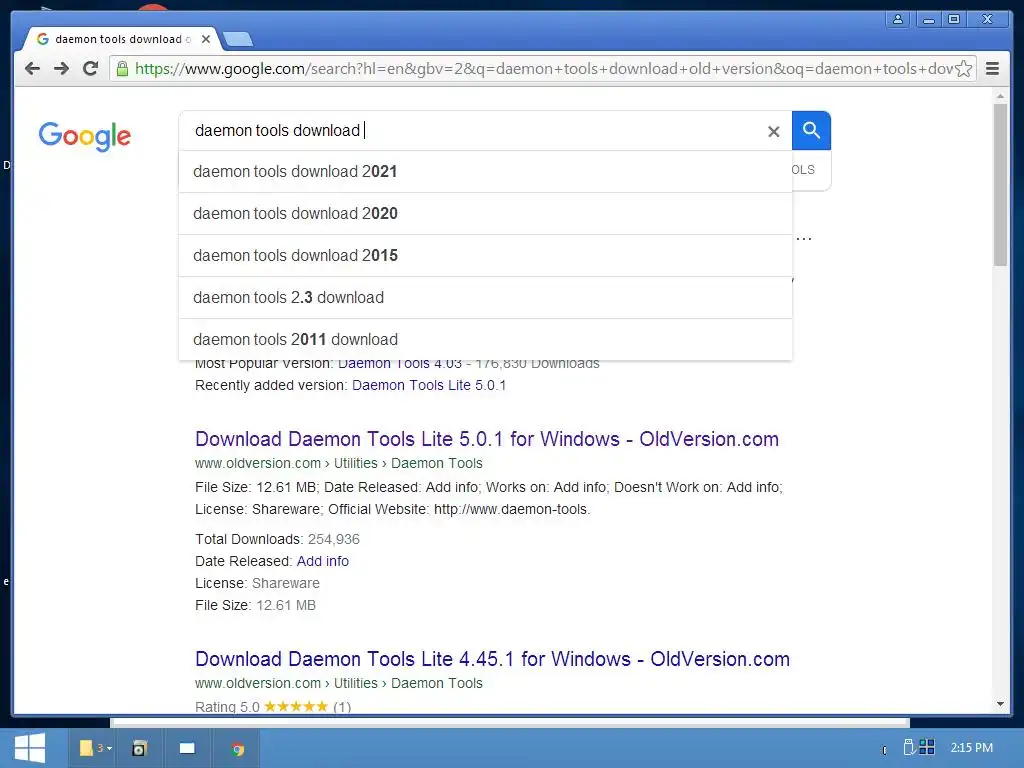Click the Rating 5.0 stars line

(273, 707)
